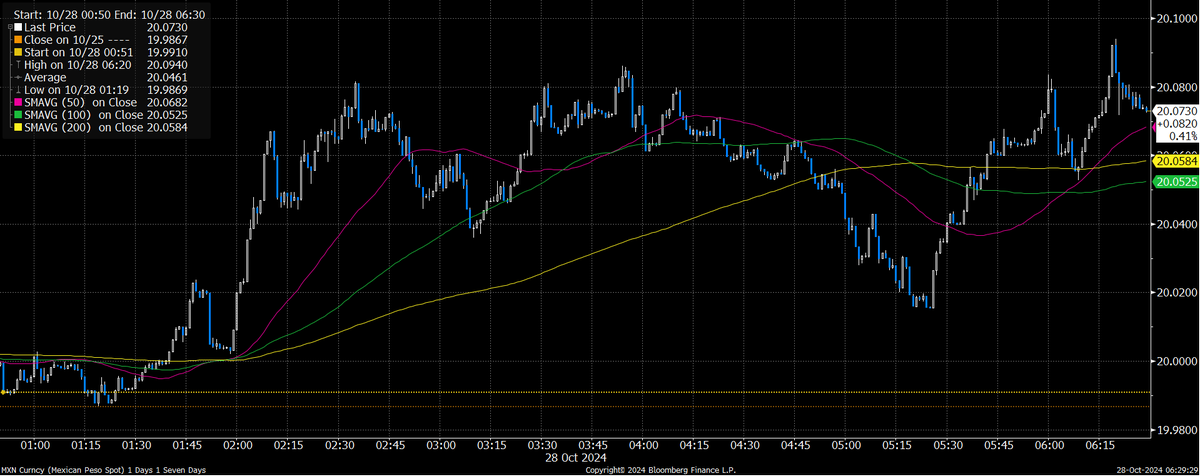Click the 05:30 time axis label
This screenshot has width=1200, height=476.
[x=948, y=444]
